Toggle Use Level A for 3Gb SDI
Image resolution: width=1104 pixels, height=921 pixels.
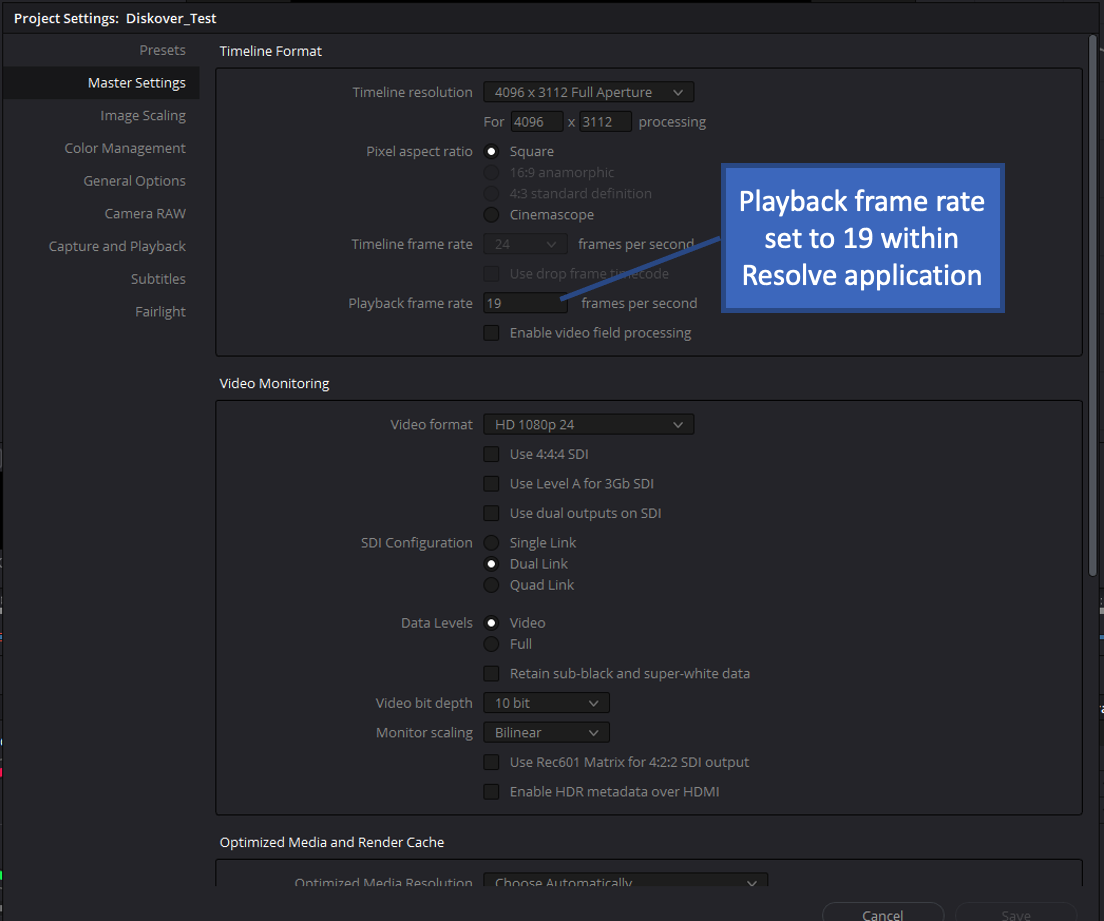[491, 484]
